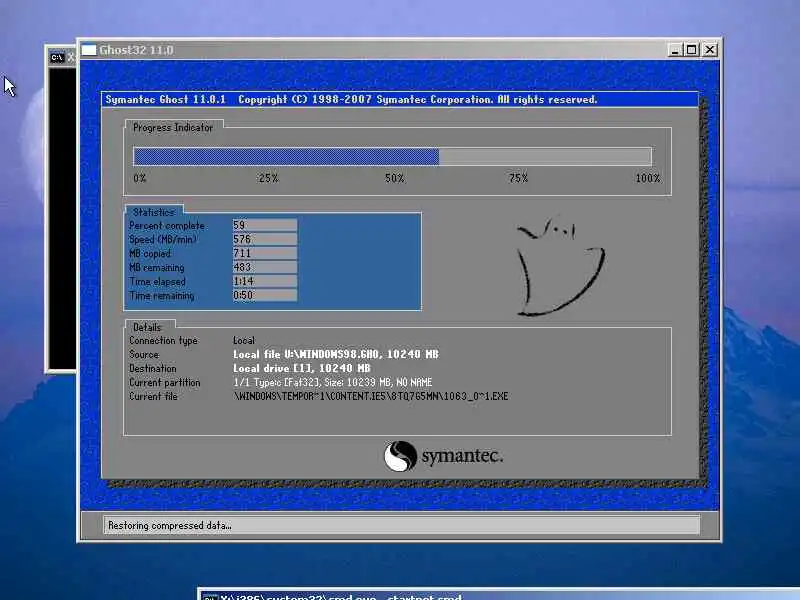The height and width of the screenshot is (600, 800).
Task: Click the 'Restoring compressed data...' status bar
Action: coord(401,525)
